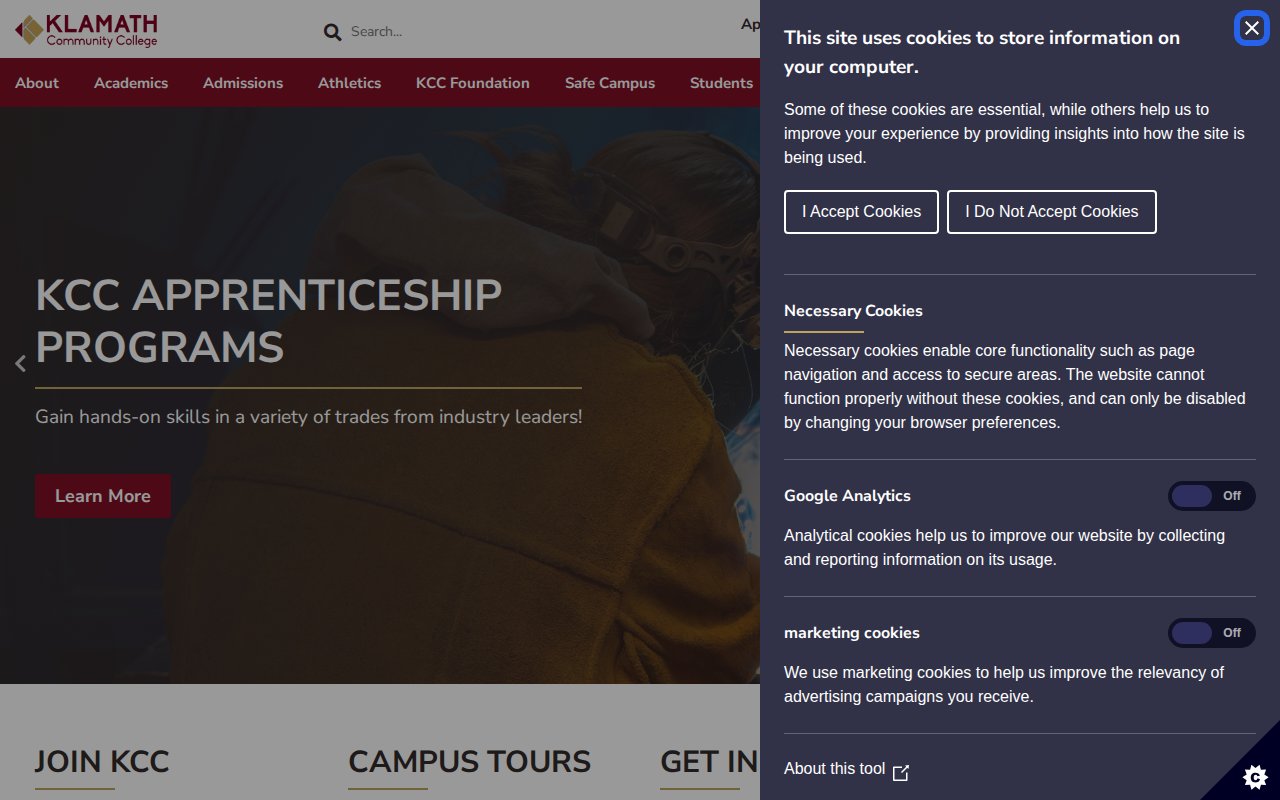The height and width of the screenshot is (800, 1280).
Task: Open the About this tool link
Action: 834,769
